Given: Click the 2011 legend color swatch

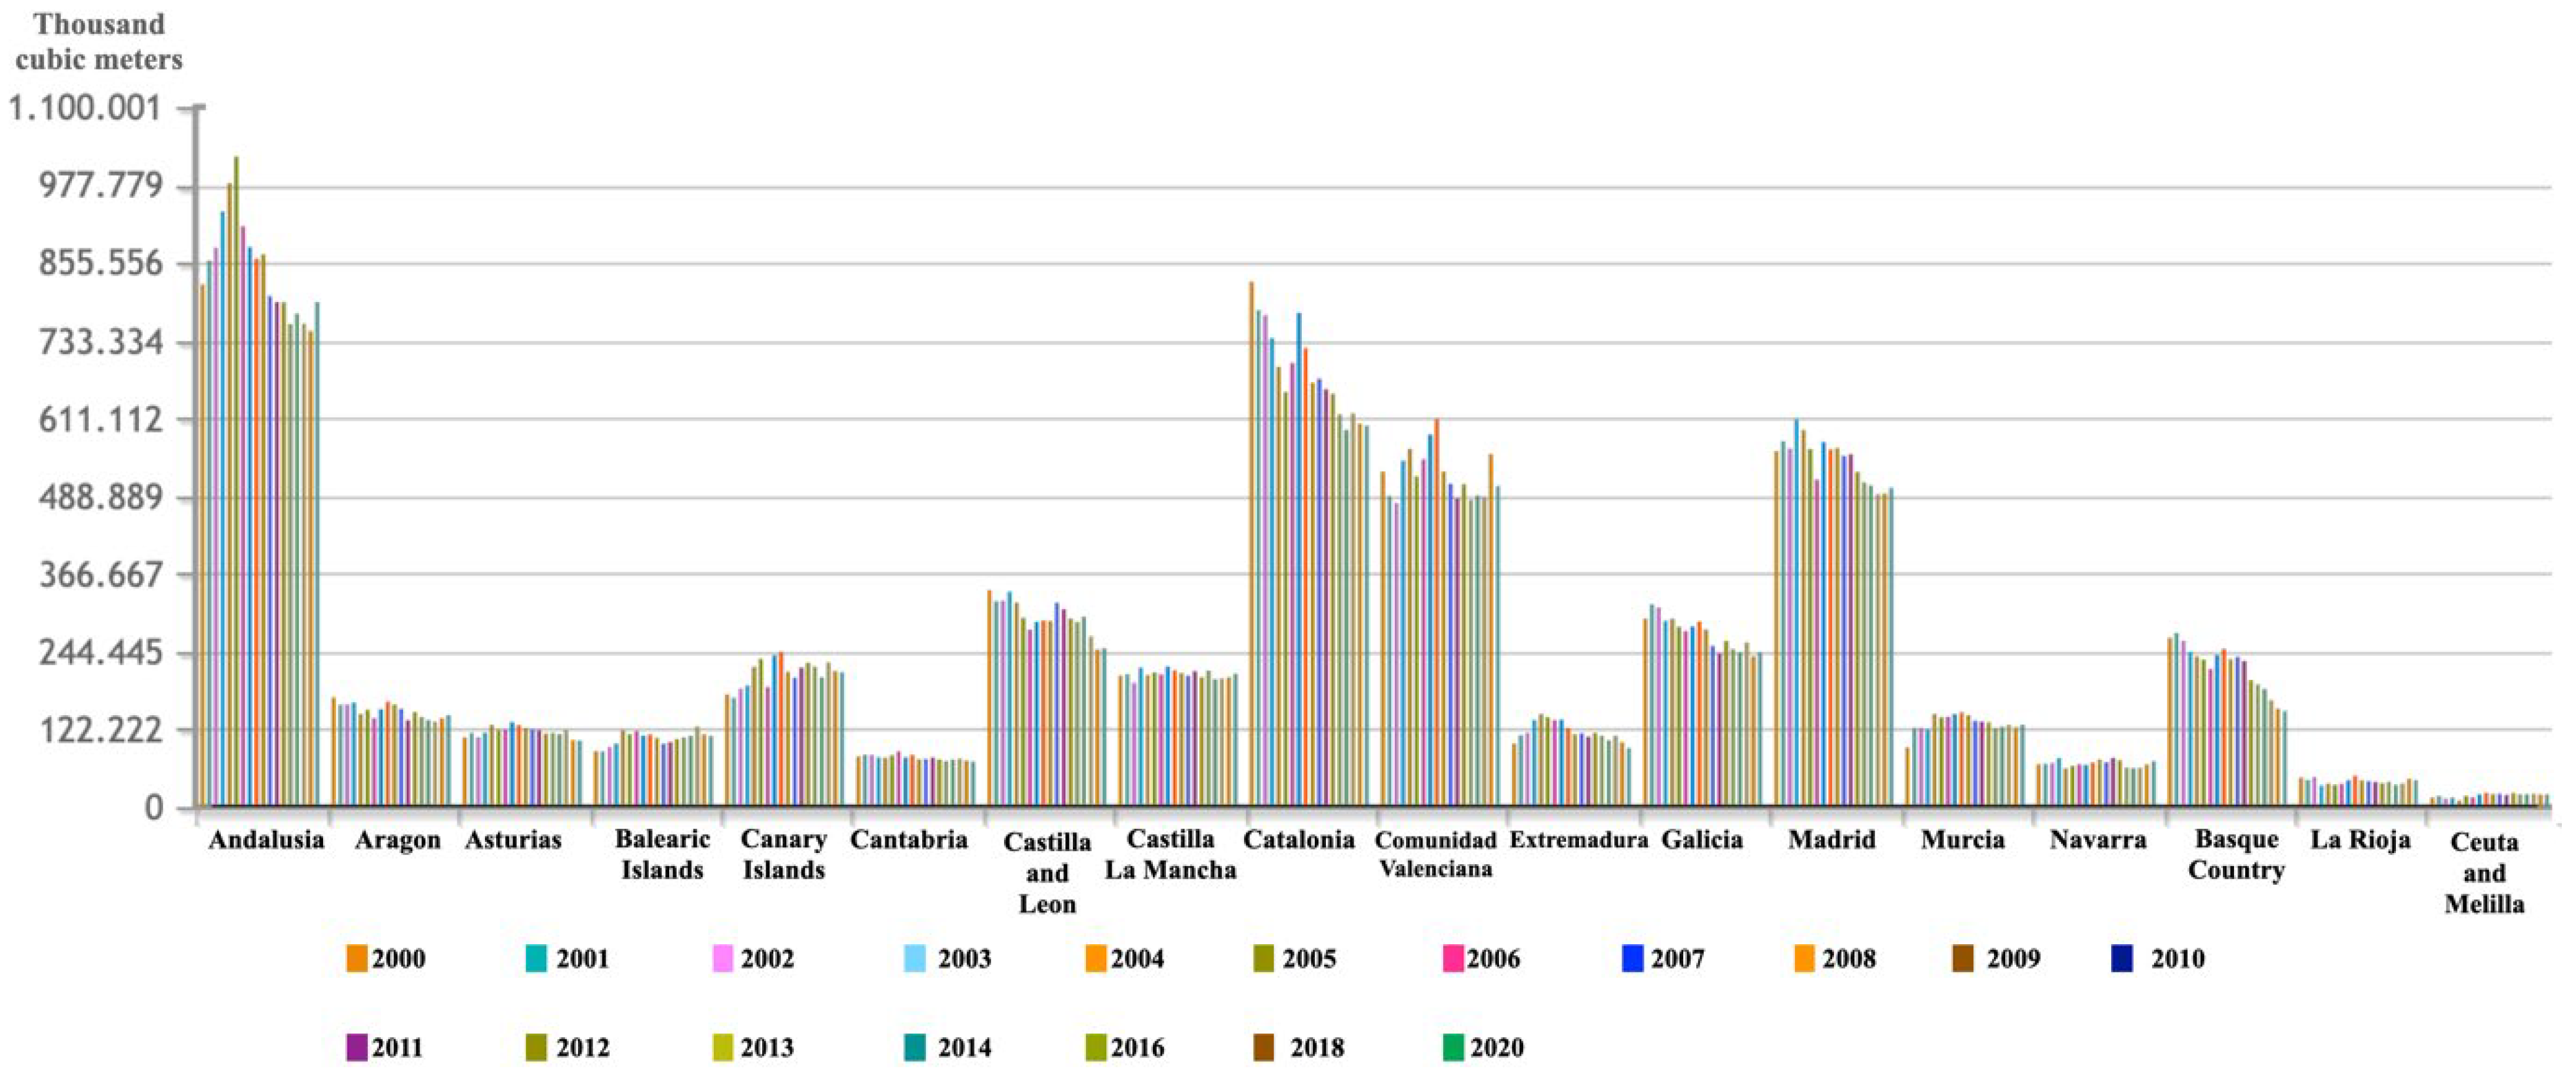Looking at the screenshot, I should pyautogui.click(x=357, y=1047).
